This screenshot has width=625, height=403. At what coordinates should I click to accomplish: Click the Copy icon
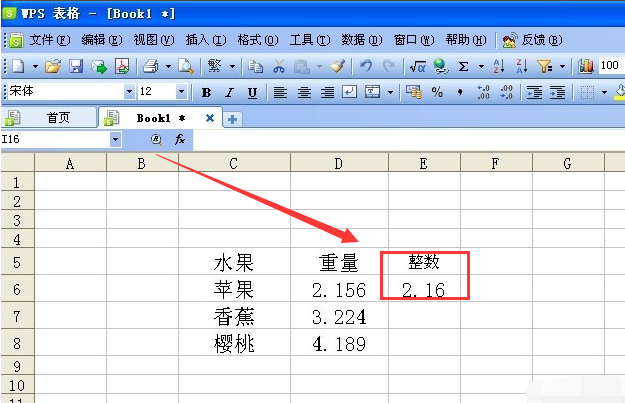[255, 67]
